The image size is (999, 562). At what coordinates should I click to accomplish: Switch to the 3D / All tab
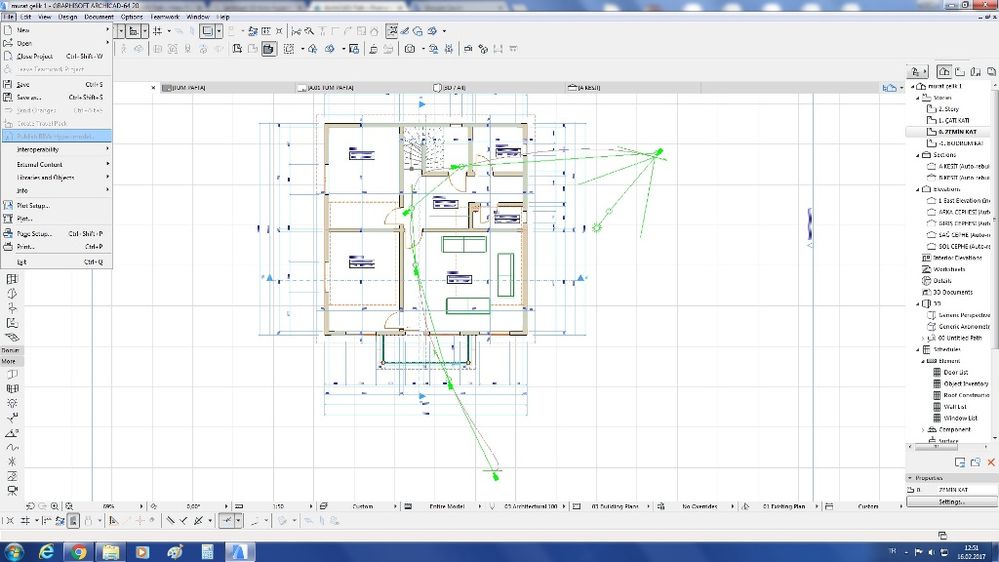pyautogui.click(x=456, y=88)
